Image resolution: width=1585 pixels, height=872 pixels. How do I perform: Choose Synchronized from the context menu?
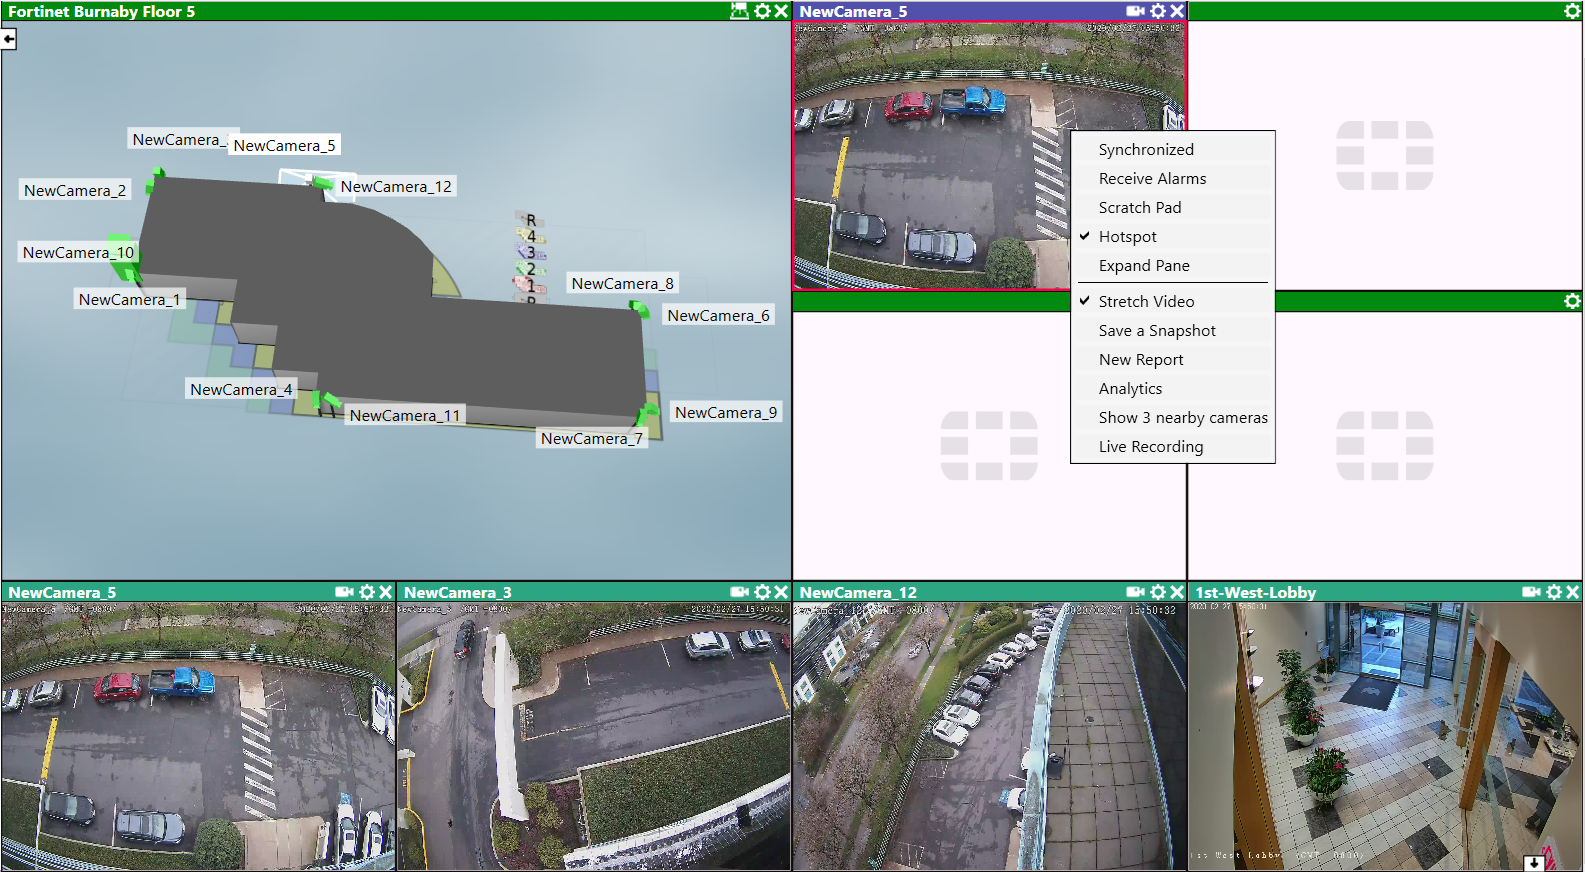pos(1173,150)
